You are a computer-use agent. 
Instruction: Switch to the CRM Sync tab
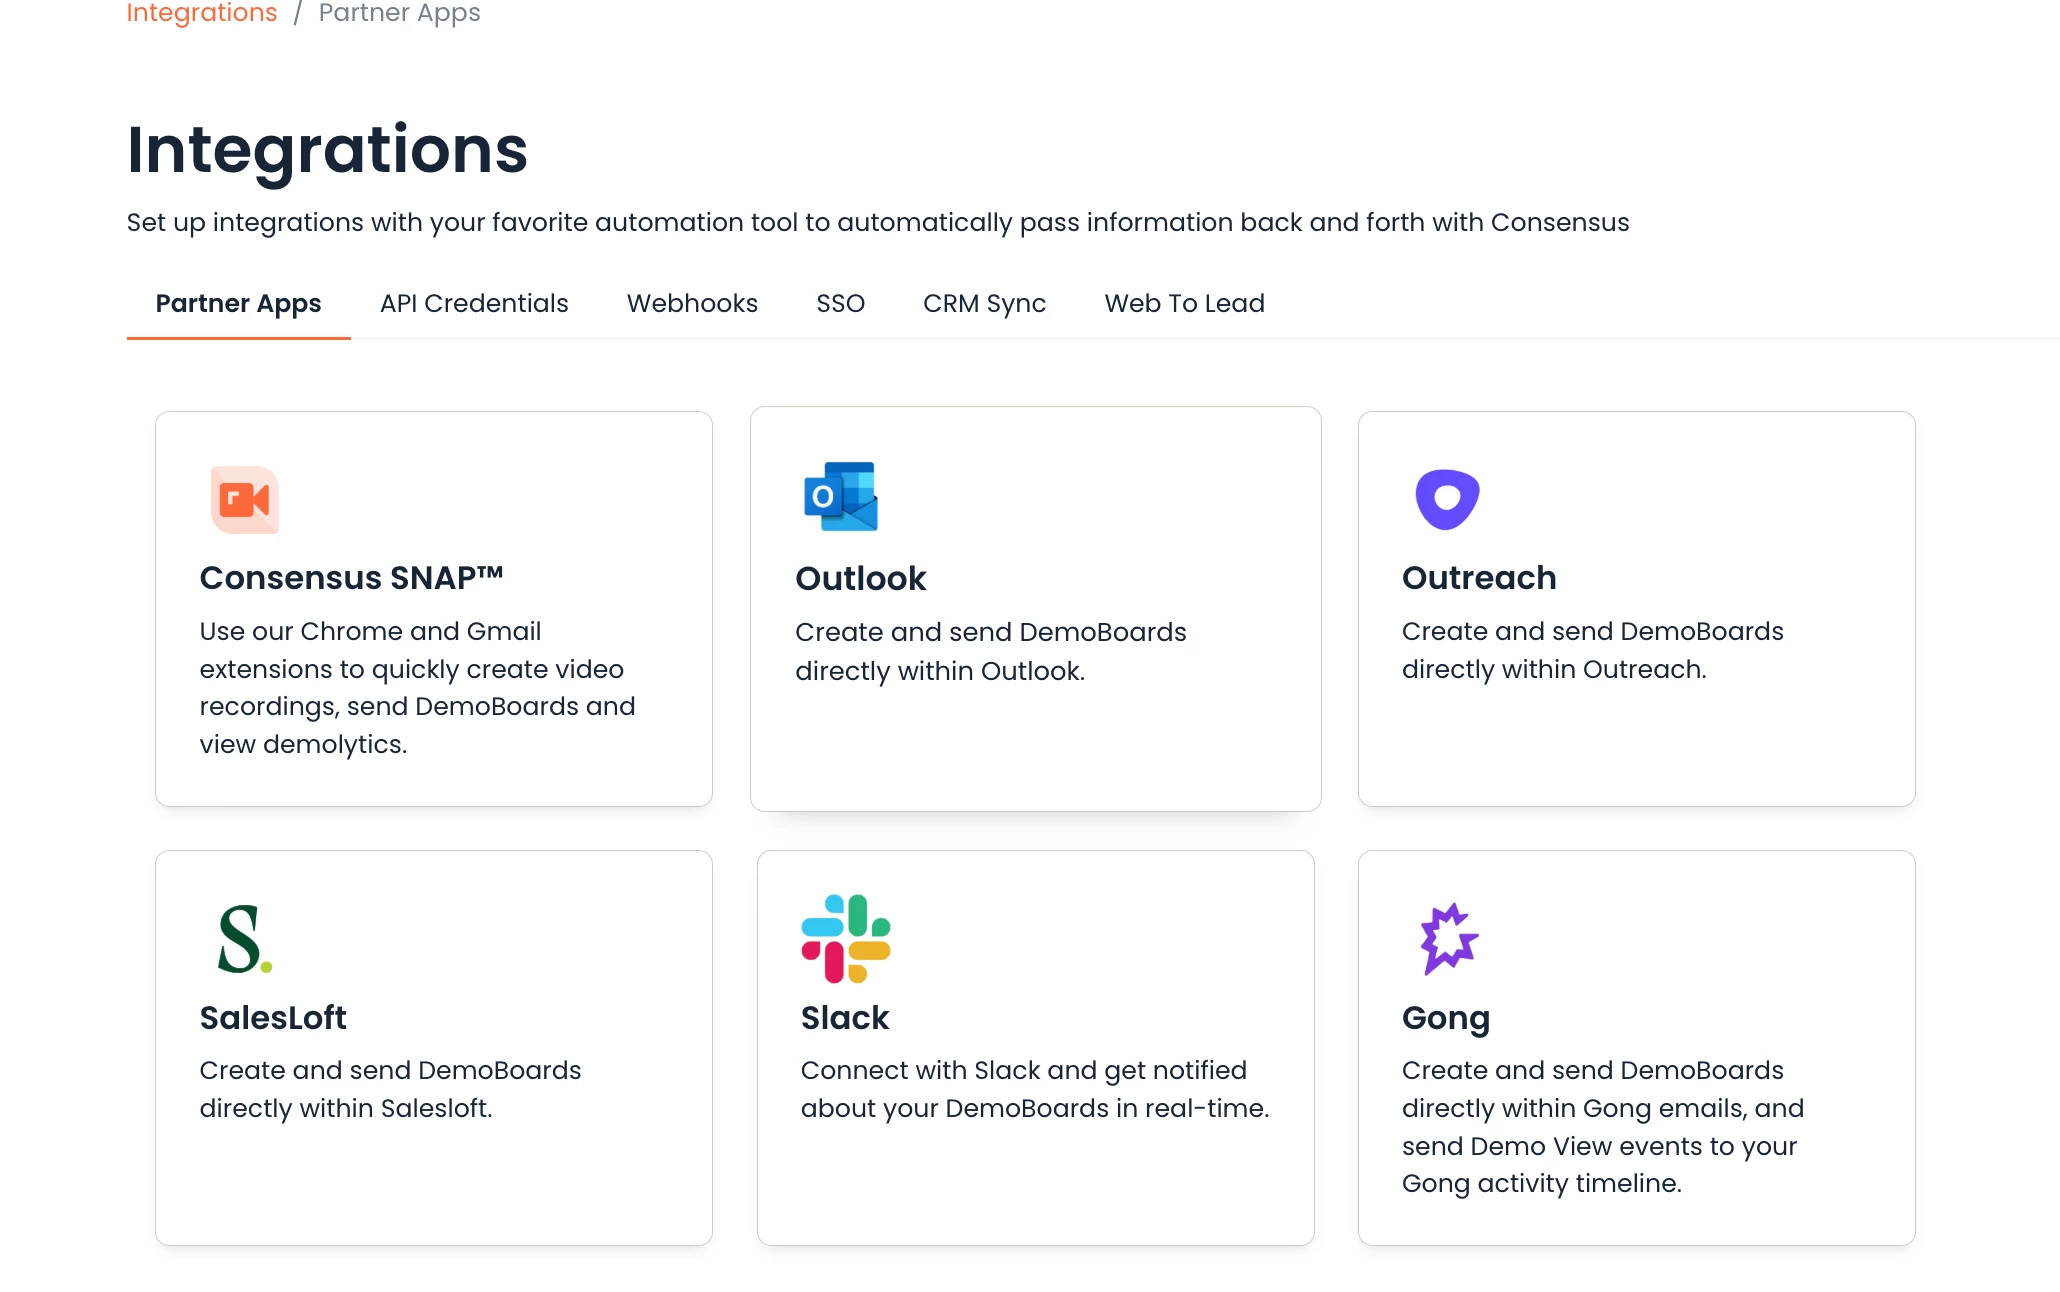coord(984,303)
